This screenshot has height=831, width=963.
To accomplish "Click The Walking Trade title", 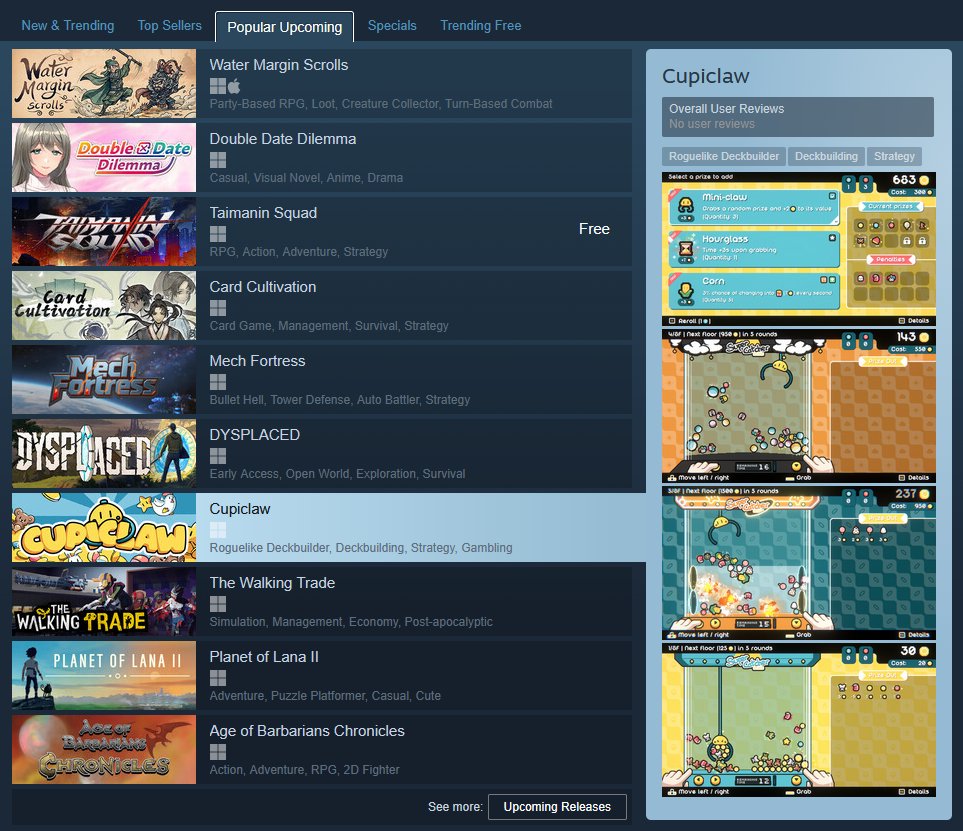I will pos(272,583).
